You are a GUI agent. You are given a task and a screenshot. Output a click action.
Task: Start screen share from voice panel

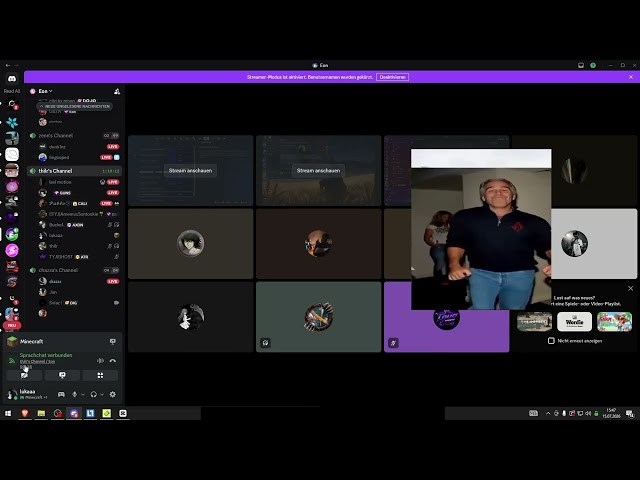[62, 376]
